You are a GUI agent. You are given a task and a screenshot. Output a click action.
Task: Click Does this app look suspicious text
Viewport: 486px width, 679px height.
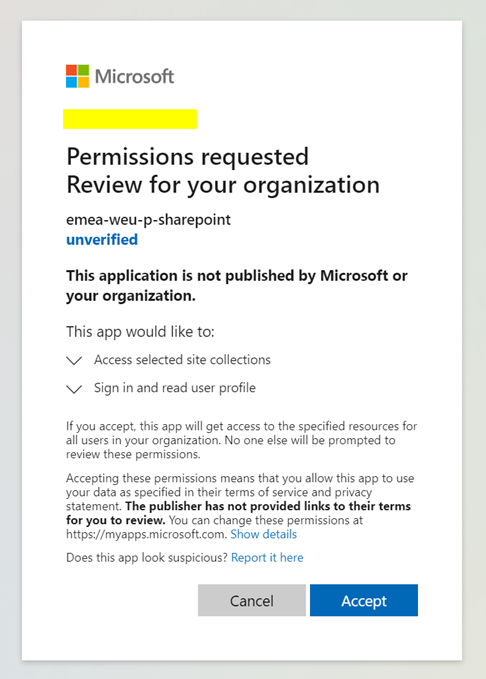[x=146, y=558]
